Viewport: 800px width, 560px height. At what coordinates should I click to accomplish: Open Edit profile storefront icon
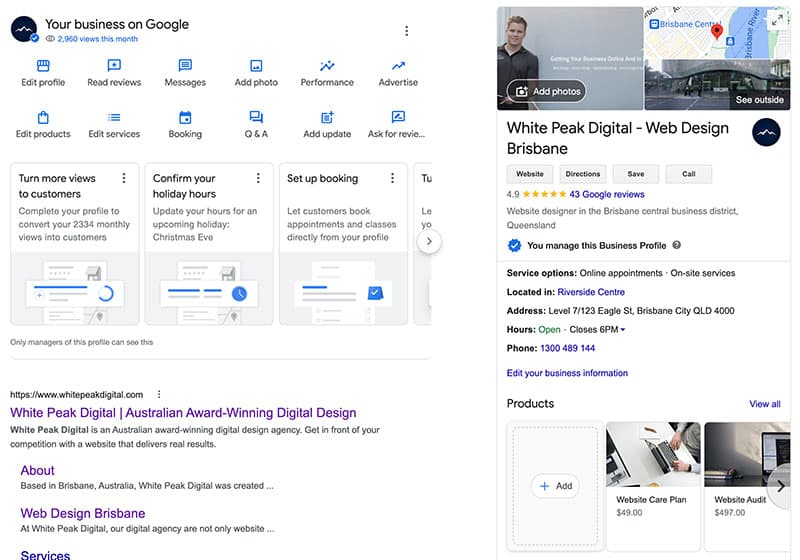coord(43,65)
